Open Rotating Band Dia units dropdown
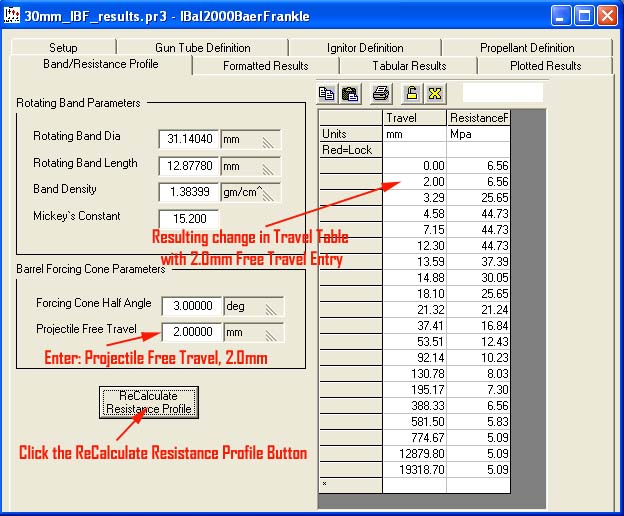The width and height of the screenshot is (624, 516). point(251,140)
